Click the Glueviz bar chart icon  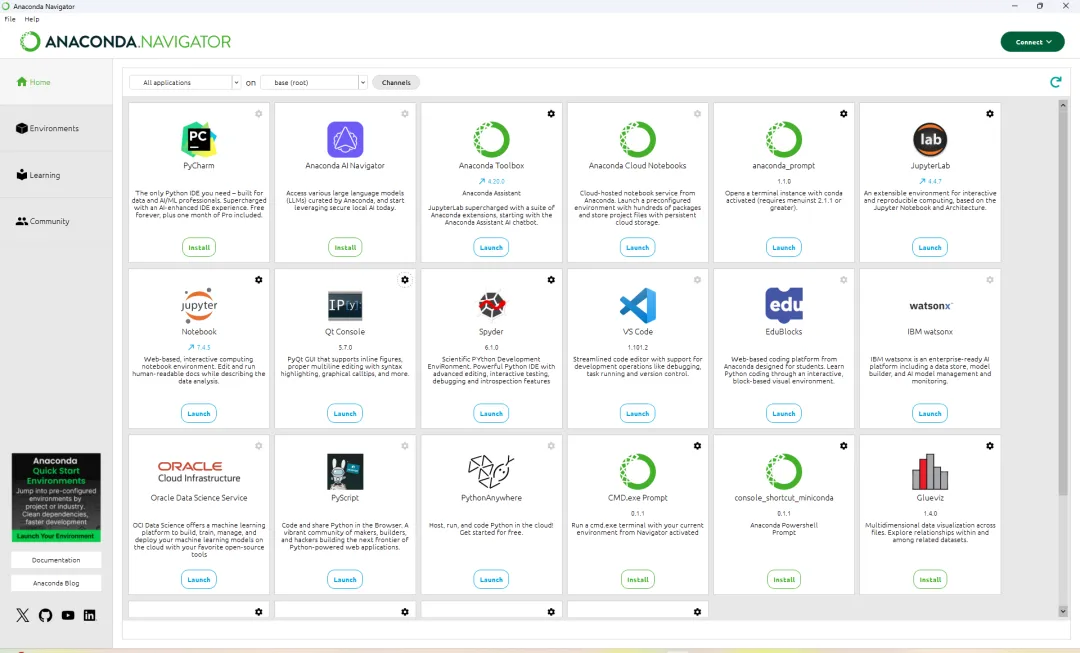coord(930,472)
